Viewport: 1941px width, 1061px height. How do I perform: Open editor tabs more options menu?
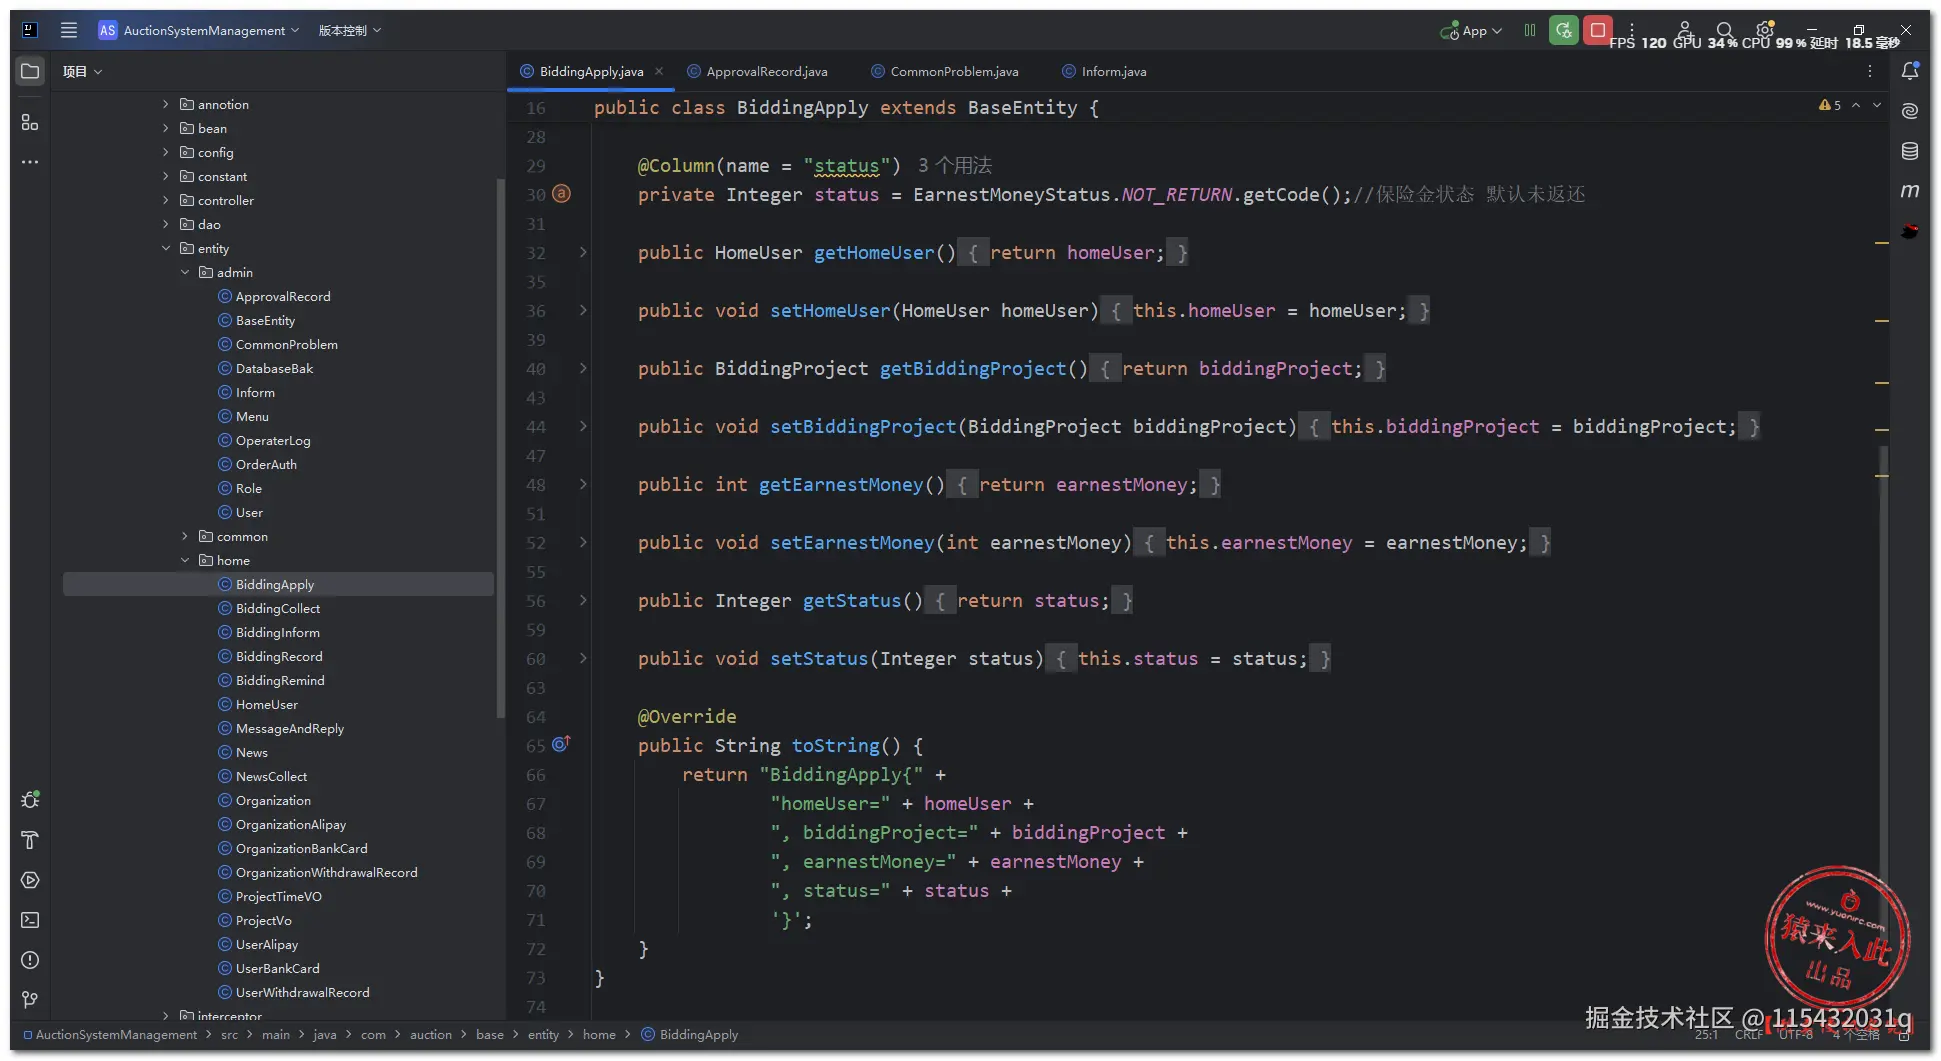coord(1870,71)
